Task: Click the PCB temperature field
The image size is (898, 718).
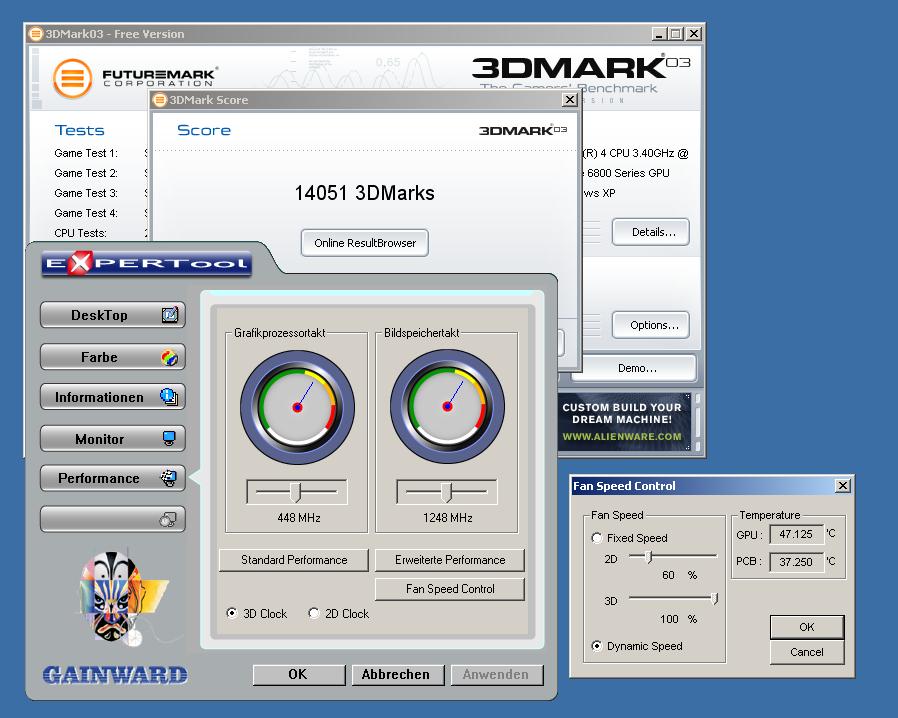Action: (796, 562)
